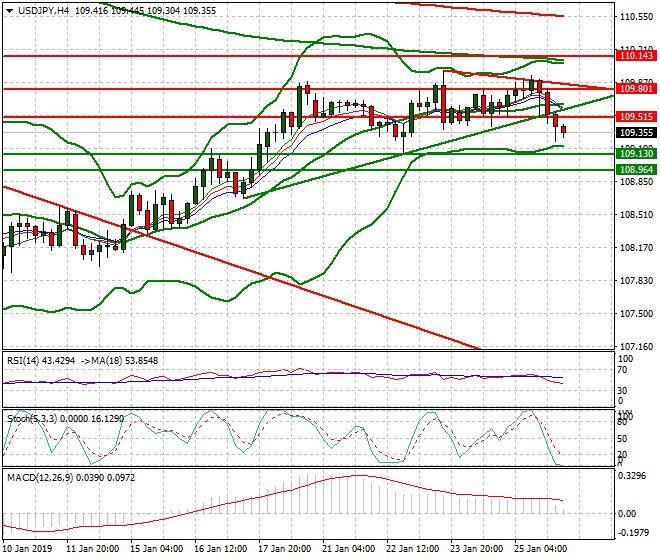
Task: Click the 107.500 price scale value
Action: [636, 314]
